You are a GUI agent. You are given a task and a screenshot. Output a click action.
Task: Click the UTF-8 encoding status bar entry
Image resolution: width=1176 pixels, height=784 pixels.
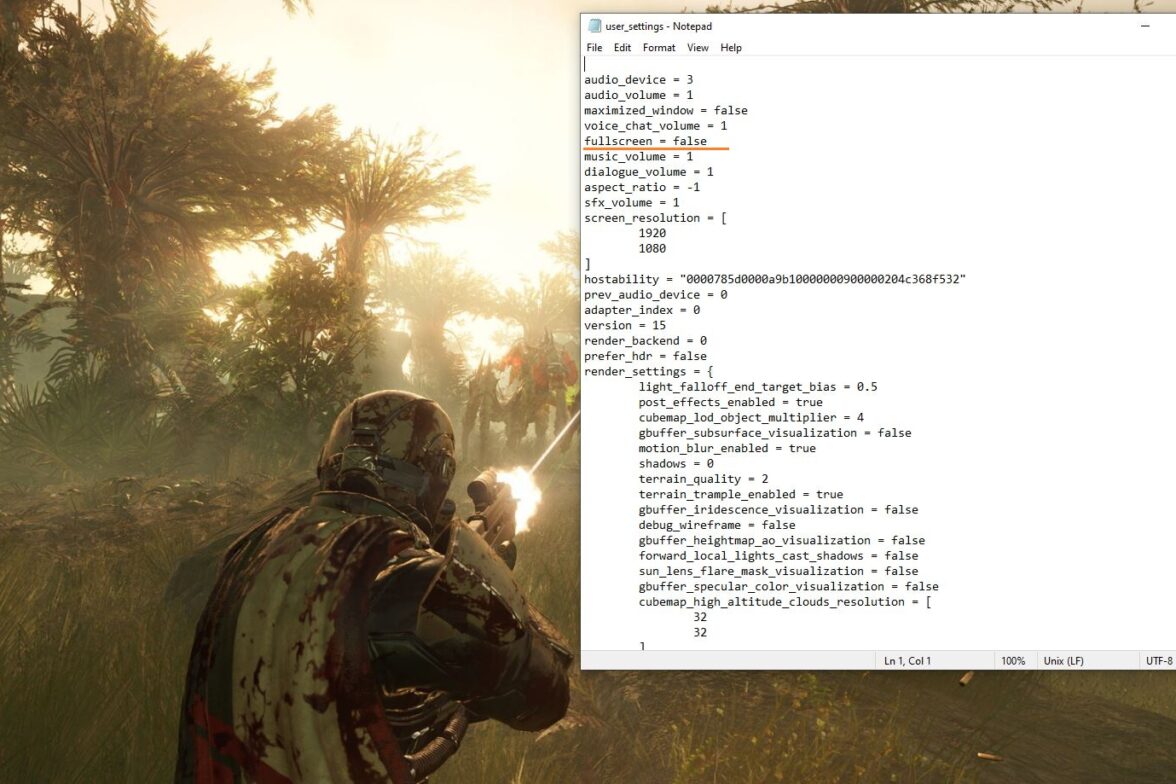tap(1159, 661)
